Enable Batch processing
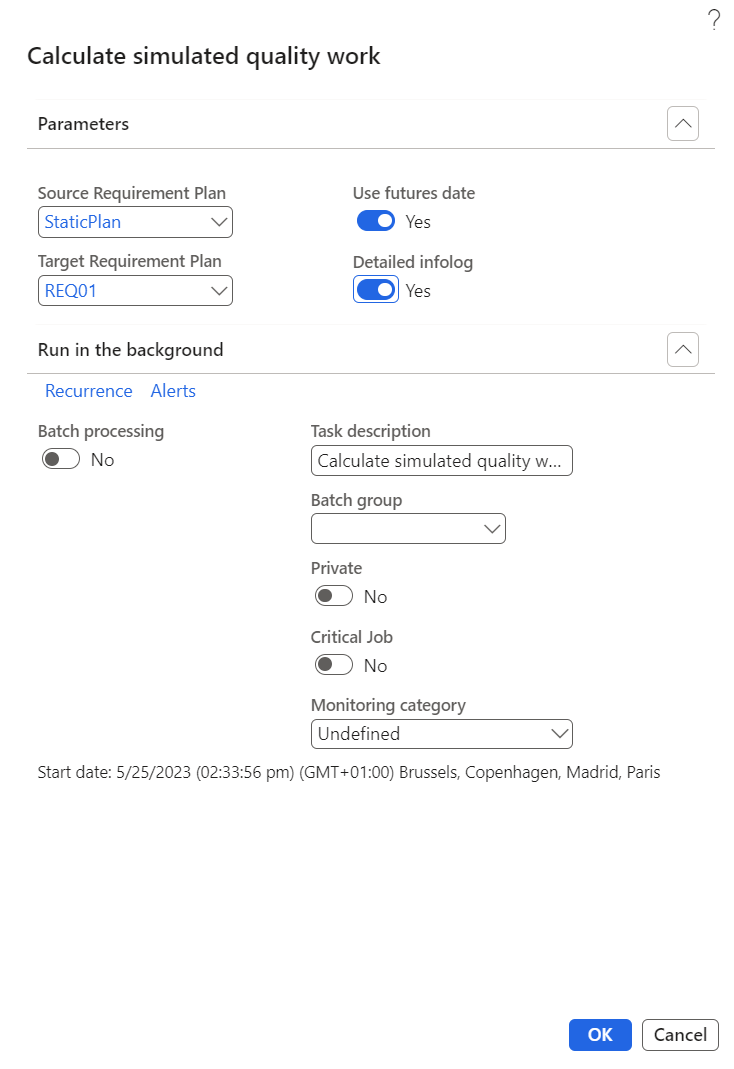This screenshot has width=734, height=1069. pyautogui.click(x=61, y=460)
